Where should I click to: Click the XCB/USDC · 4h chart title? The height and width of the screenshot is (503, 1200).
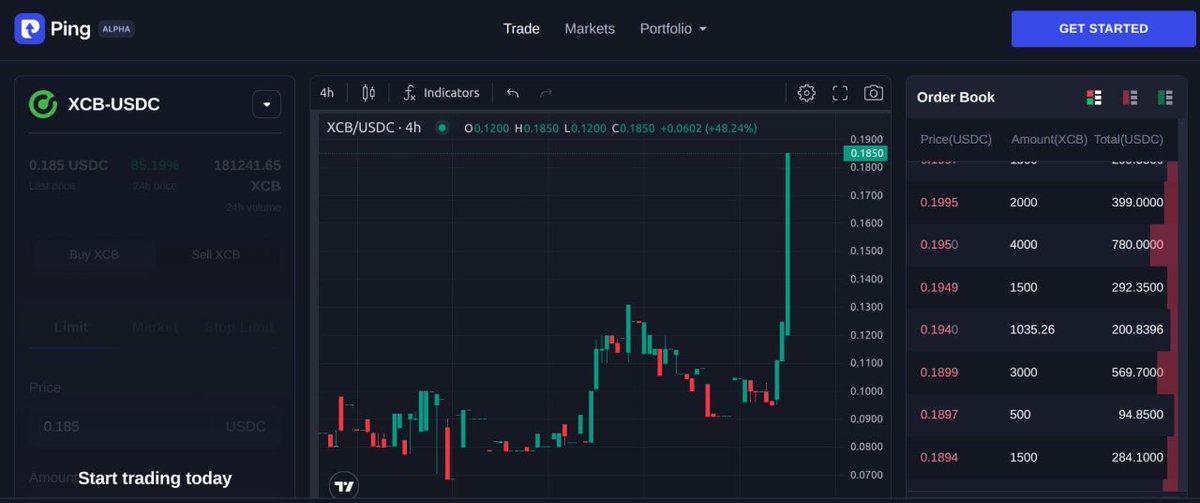click(x=374, y=128)
